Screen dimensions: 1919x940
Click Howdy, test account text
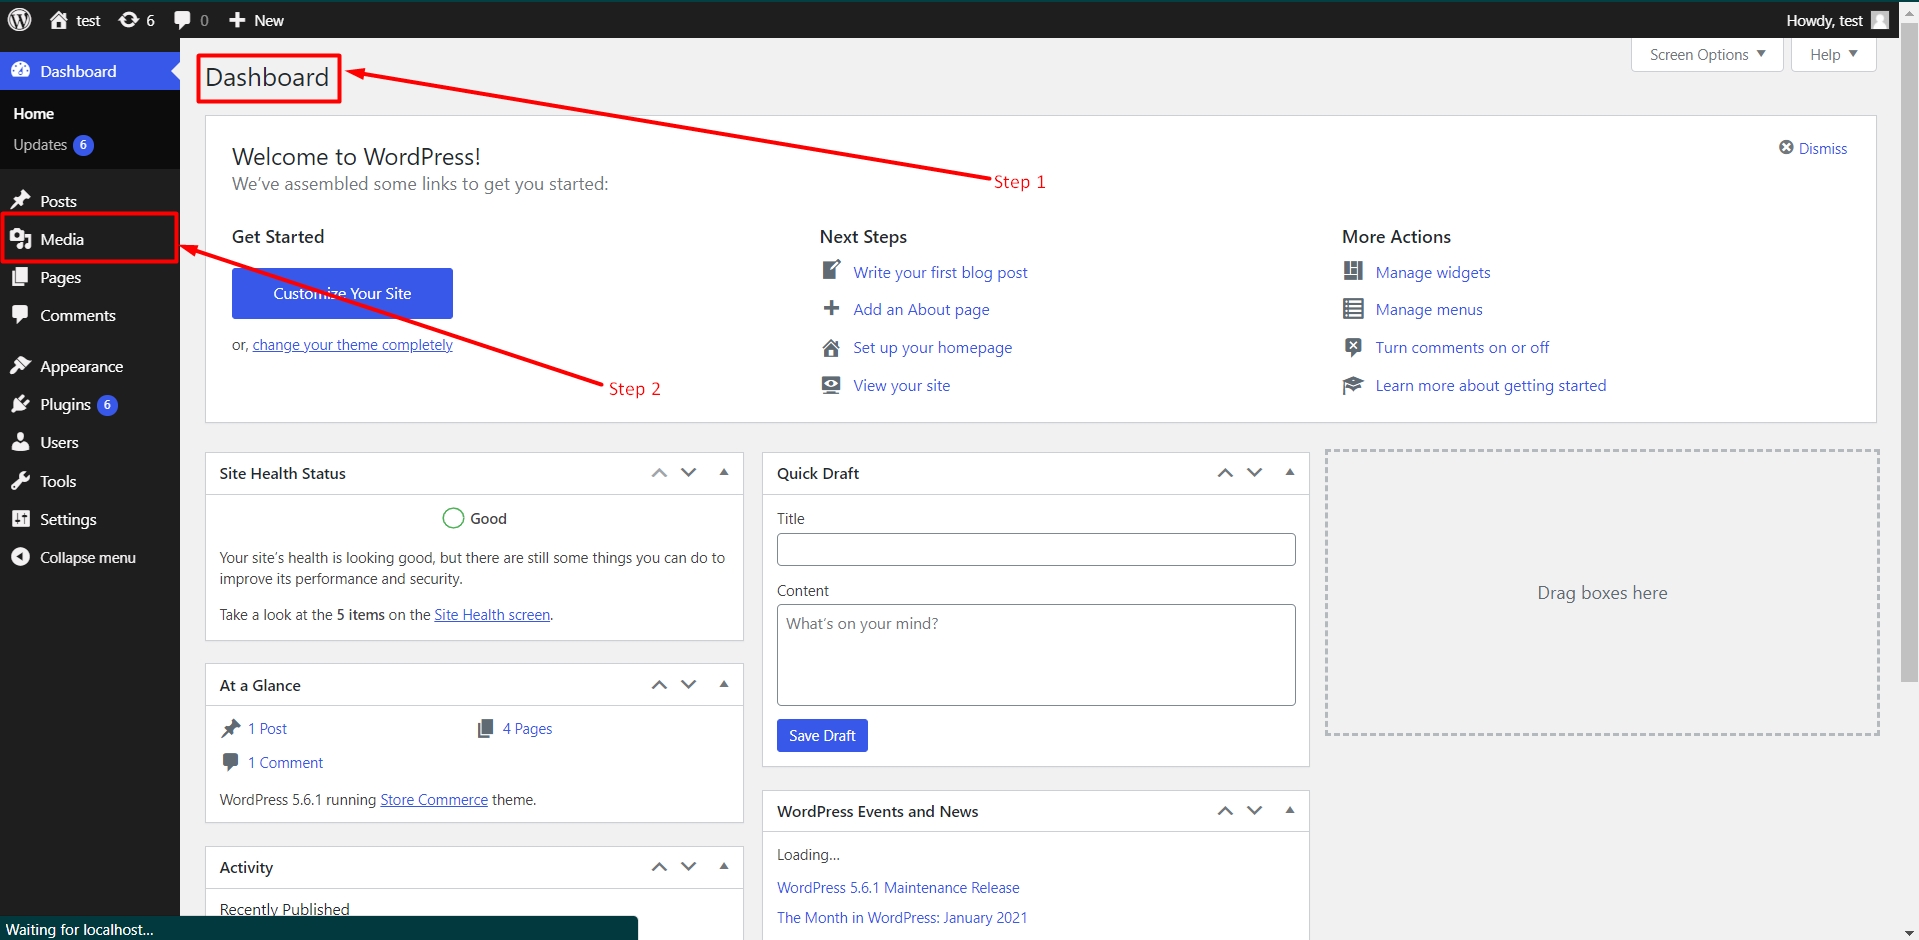(x=1824, y=20)
